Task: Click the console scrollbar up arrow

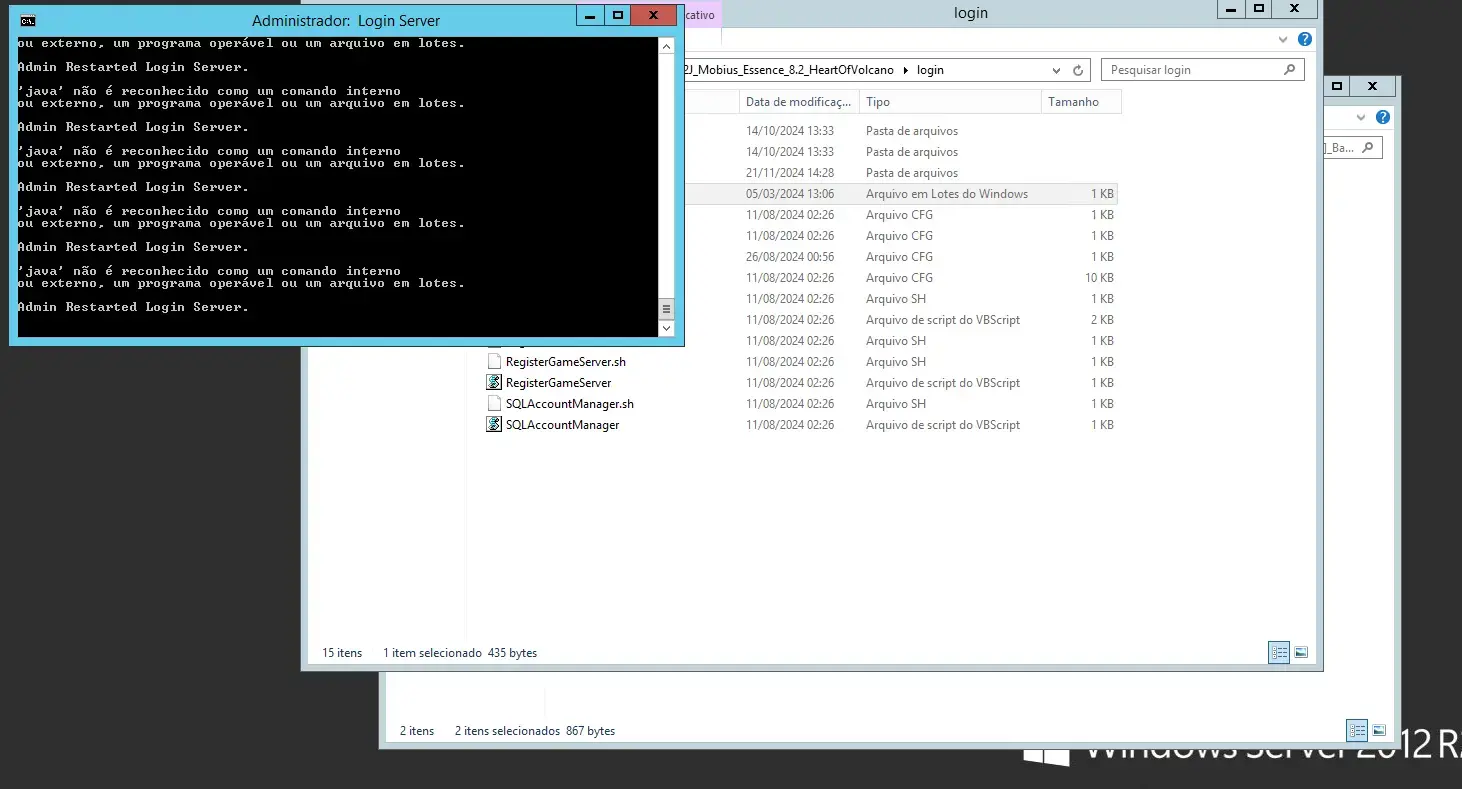Action: [666, 46]
